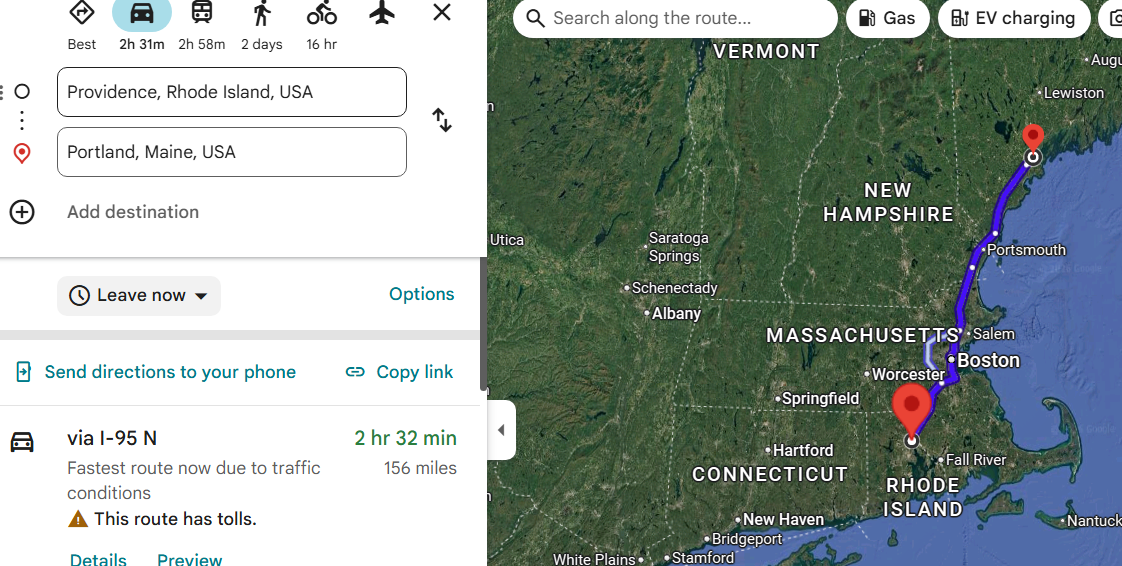Filter Gas stations along route
The height and width of the screenshot is (566, 1122).
click(x=887, y=19)
